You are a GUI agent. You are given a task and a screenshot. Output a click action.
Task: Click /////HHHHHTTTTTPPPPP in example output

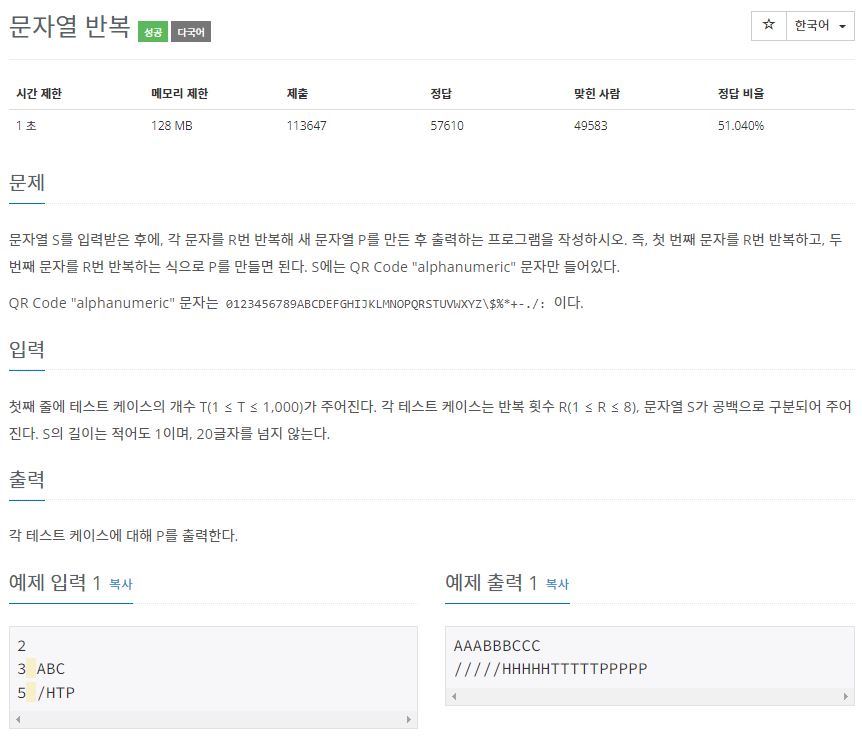tap(551, 669)
